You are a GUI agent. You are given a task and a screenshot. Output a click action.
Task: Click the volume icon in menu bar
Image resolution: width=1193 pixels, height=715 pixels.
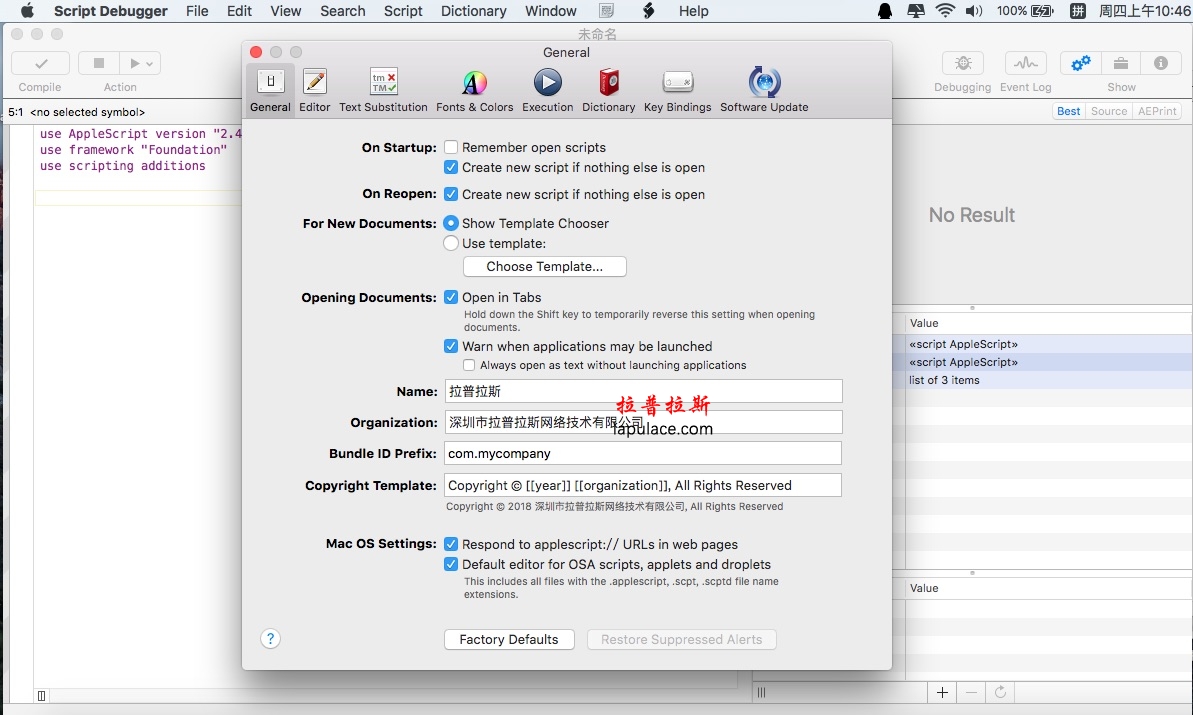(x=974, y=11)
